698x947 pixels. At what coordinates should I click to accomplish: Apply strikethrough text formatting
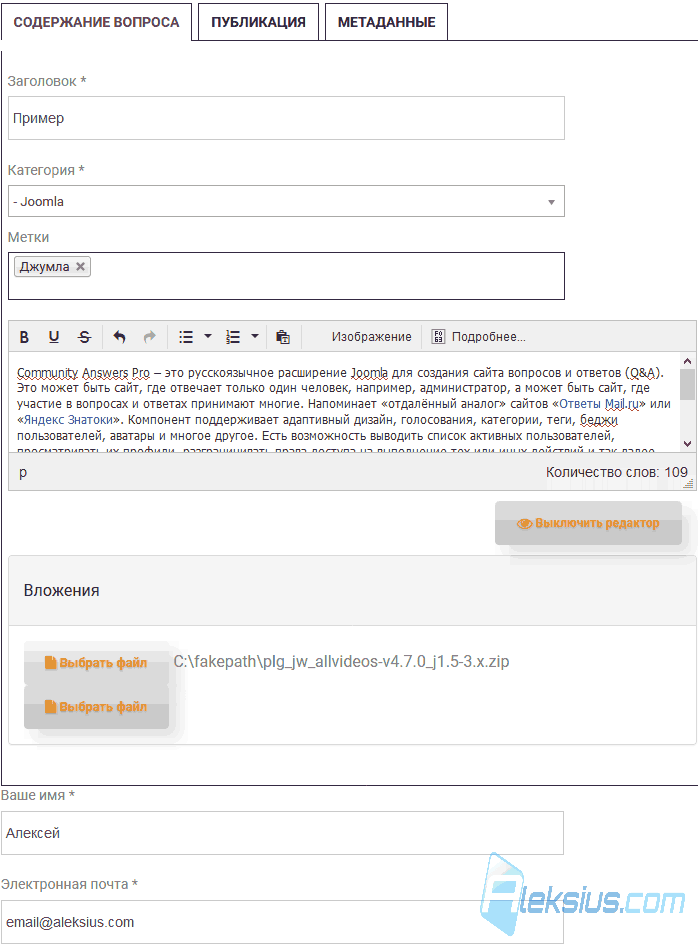coord(85,337)
